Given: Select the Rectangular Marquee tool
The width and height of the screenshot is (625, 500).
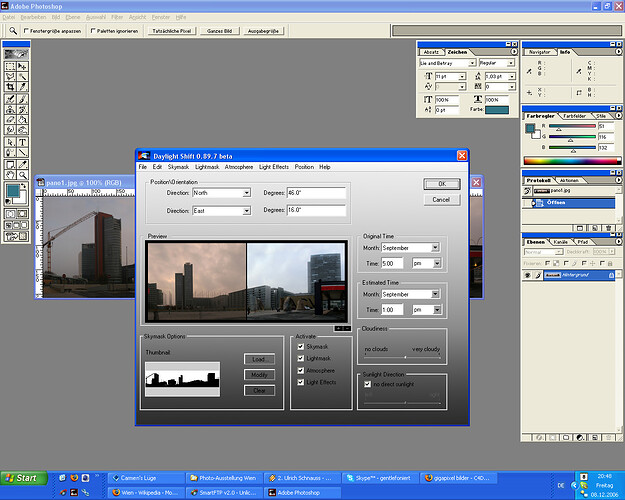Looking at the screenshot, I should pyautogui.click(x=10, y=66).
